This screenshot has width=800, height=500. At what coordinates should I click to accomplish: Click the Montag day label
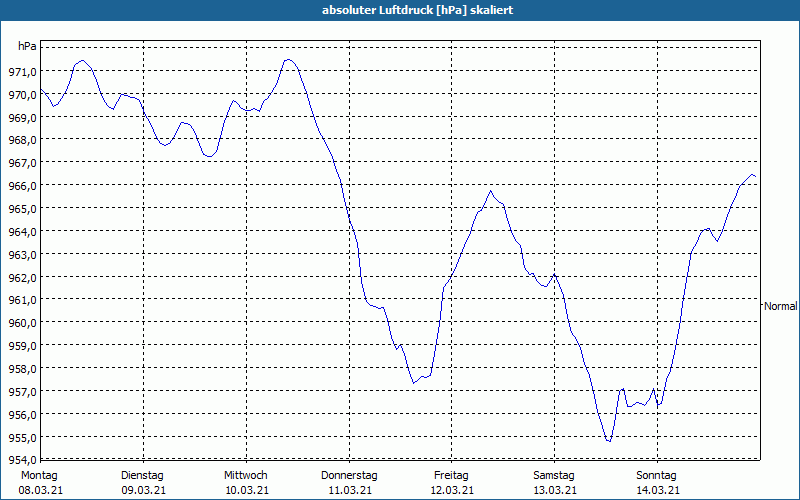[x=39, y=476]
